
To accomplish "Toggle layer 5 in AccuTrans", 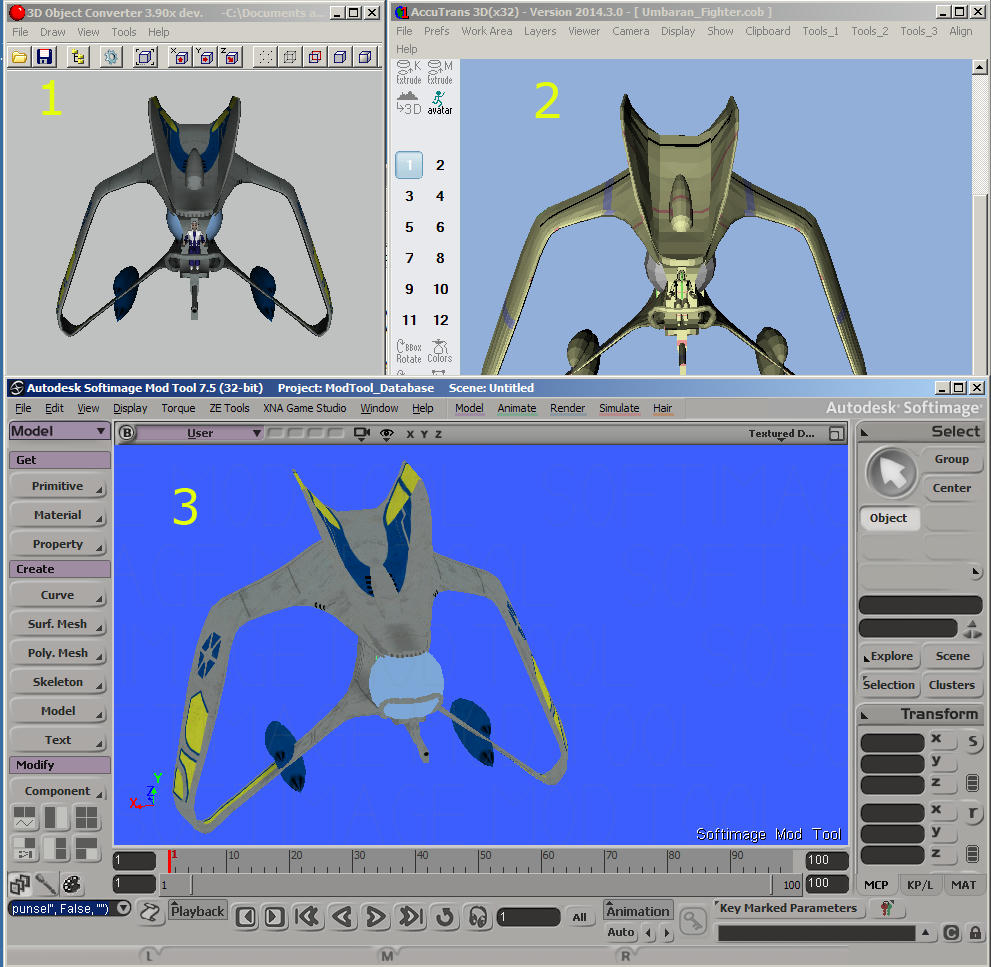I will 409,227.
